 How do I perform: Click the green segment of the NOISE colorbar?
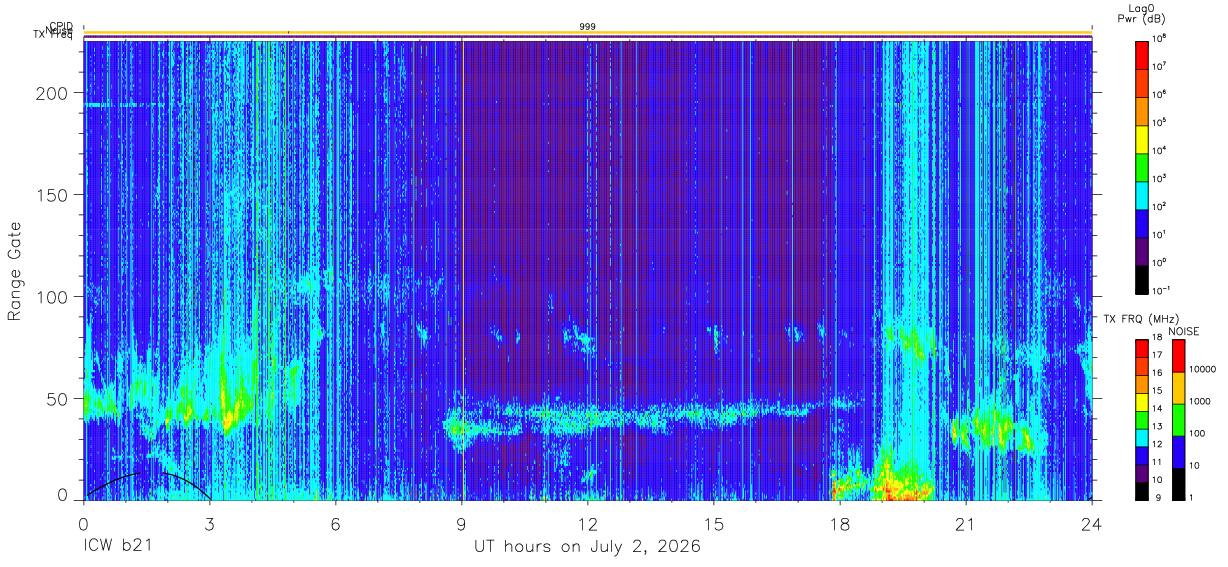1180,418
